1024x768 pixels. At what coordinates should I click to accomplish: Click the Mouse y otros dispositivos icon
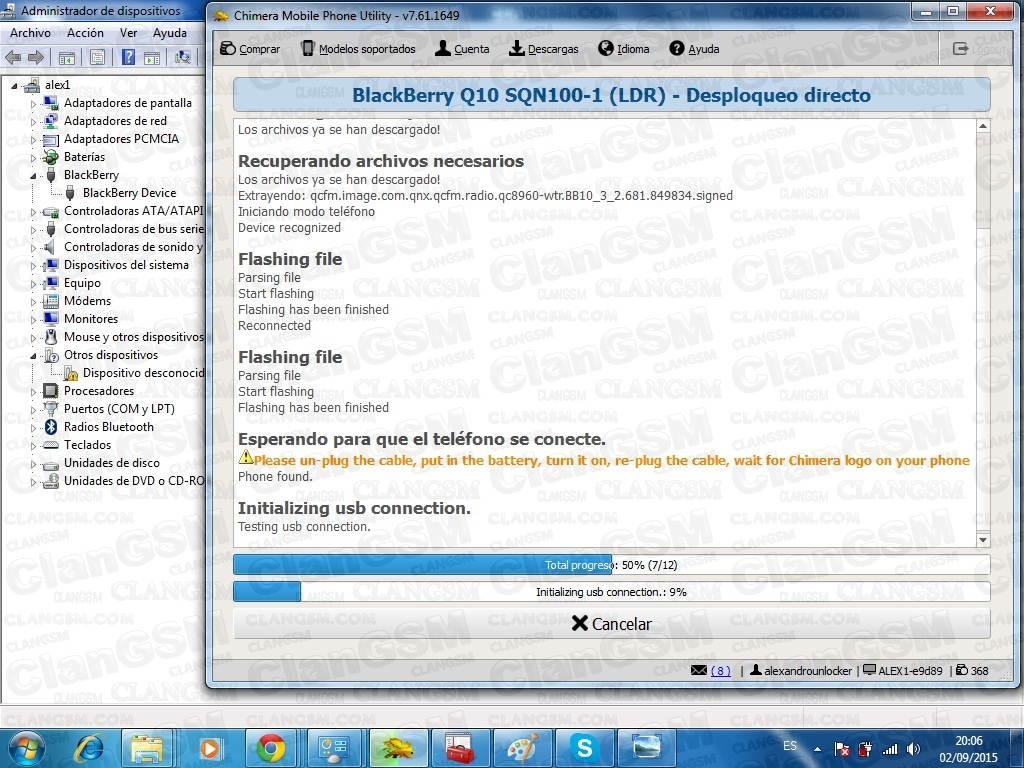pos(50,337)
